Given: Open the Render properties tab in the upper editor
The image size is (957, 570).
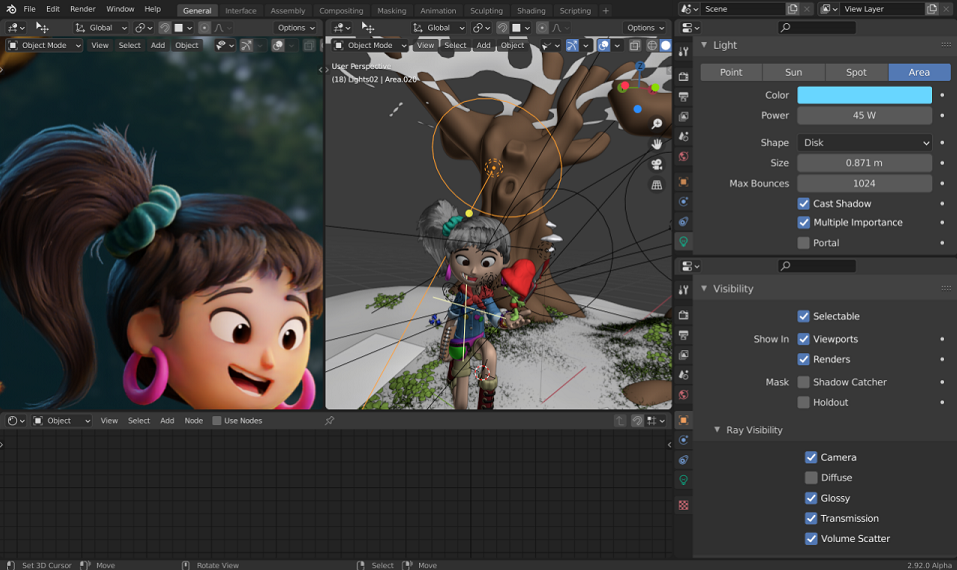Looking at the screenshot, I should (684, 76).
